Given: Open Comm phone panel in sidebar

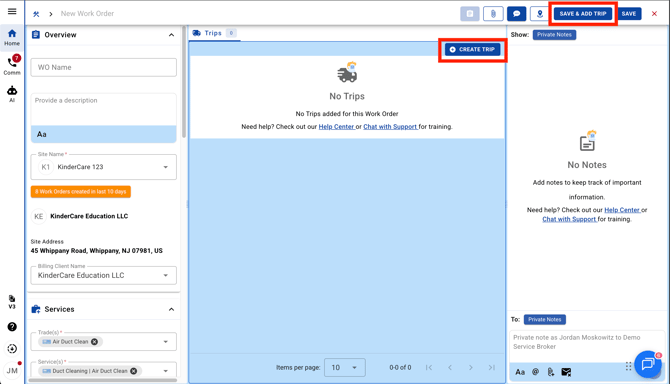Looking at the screenshot, I should tap(12, 65).
